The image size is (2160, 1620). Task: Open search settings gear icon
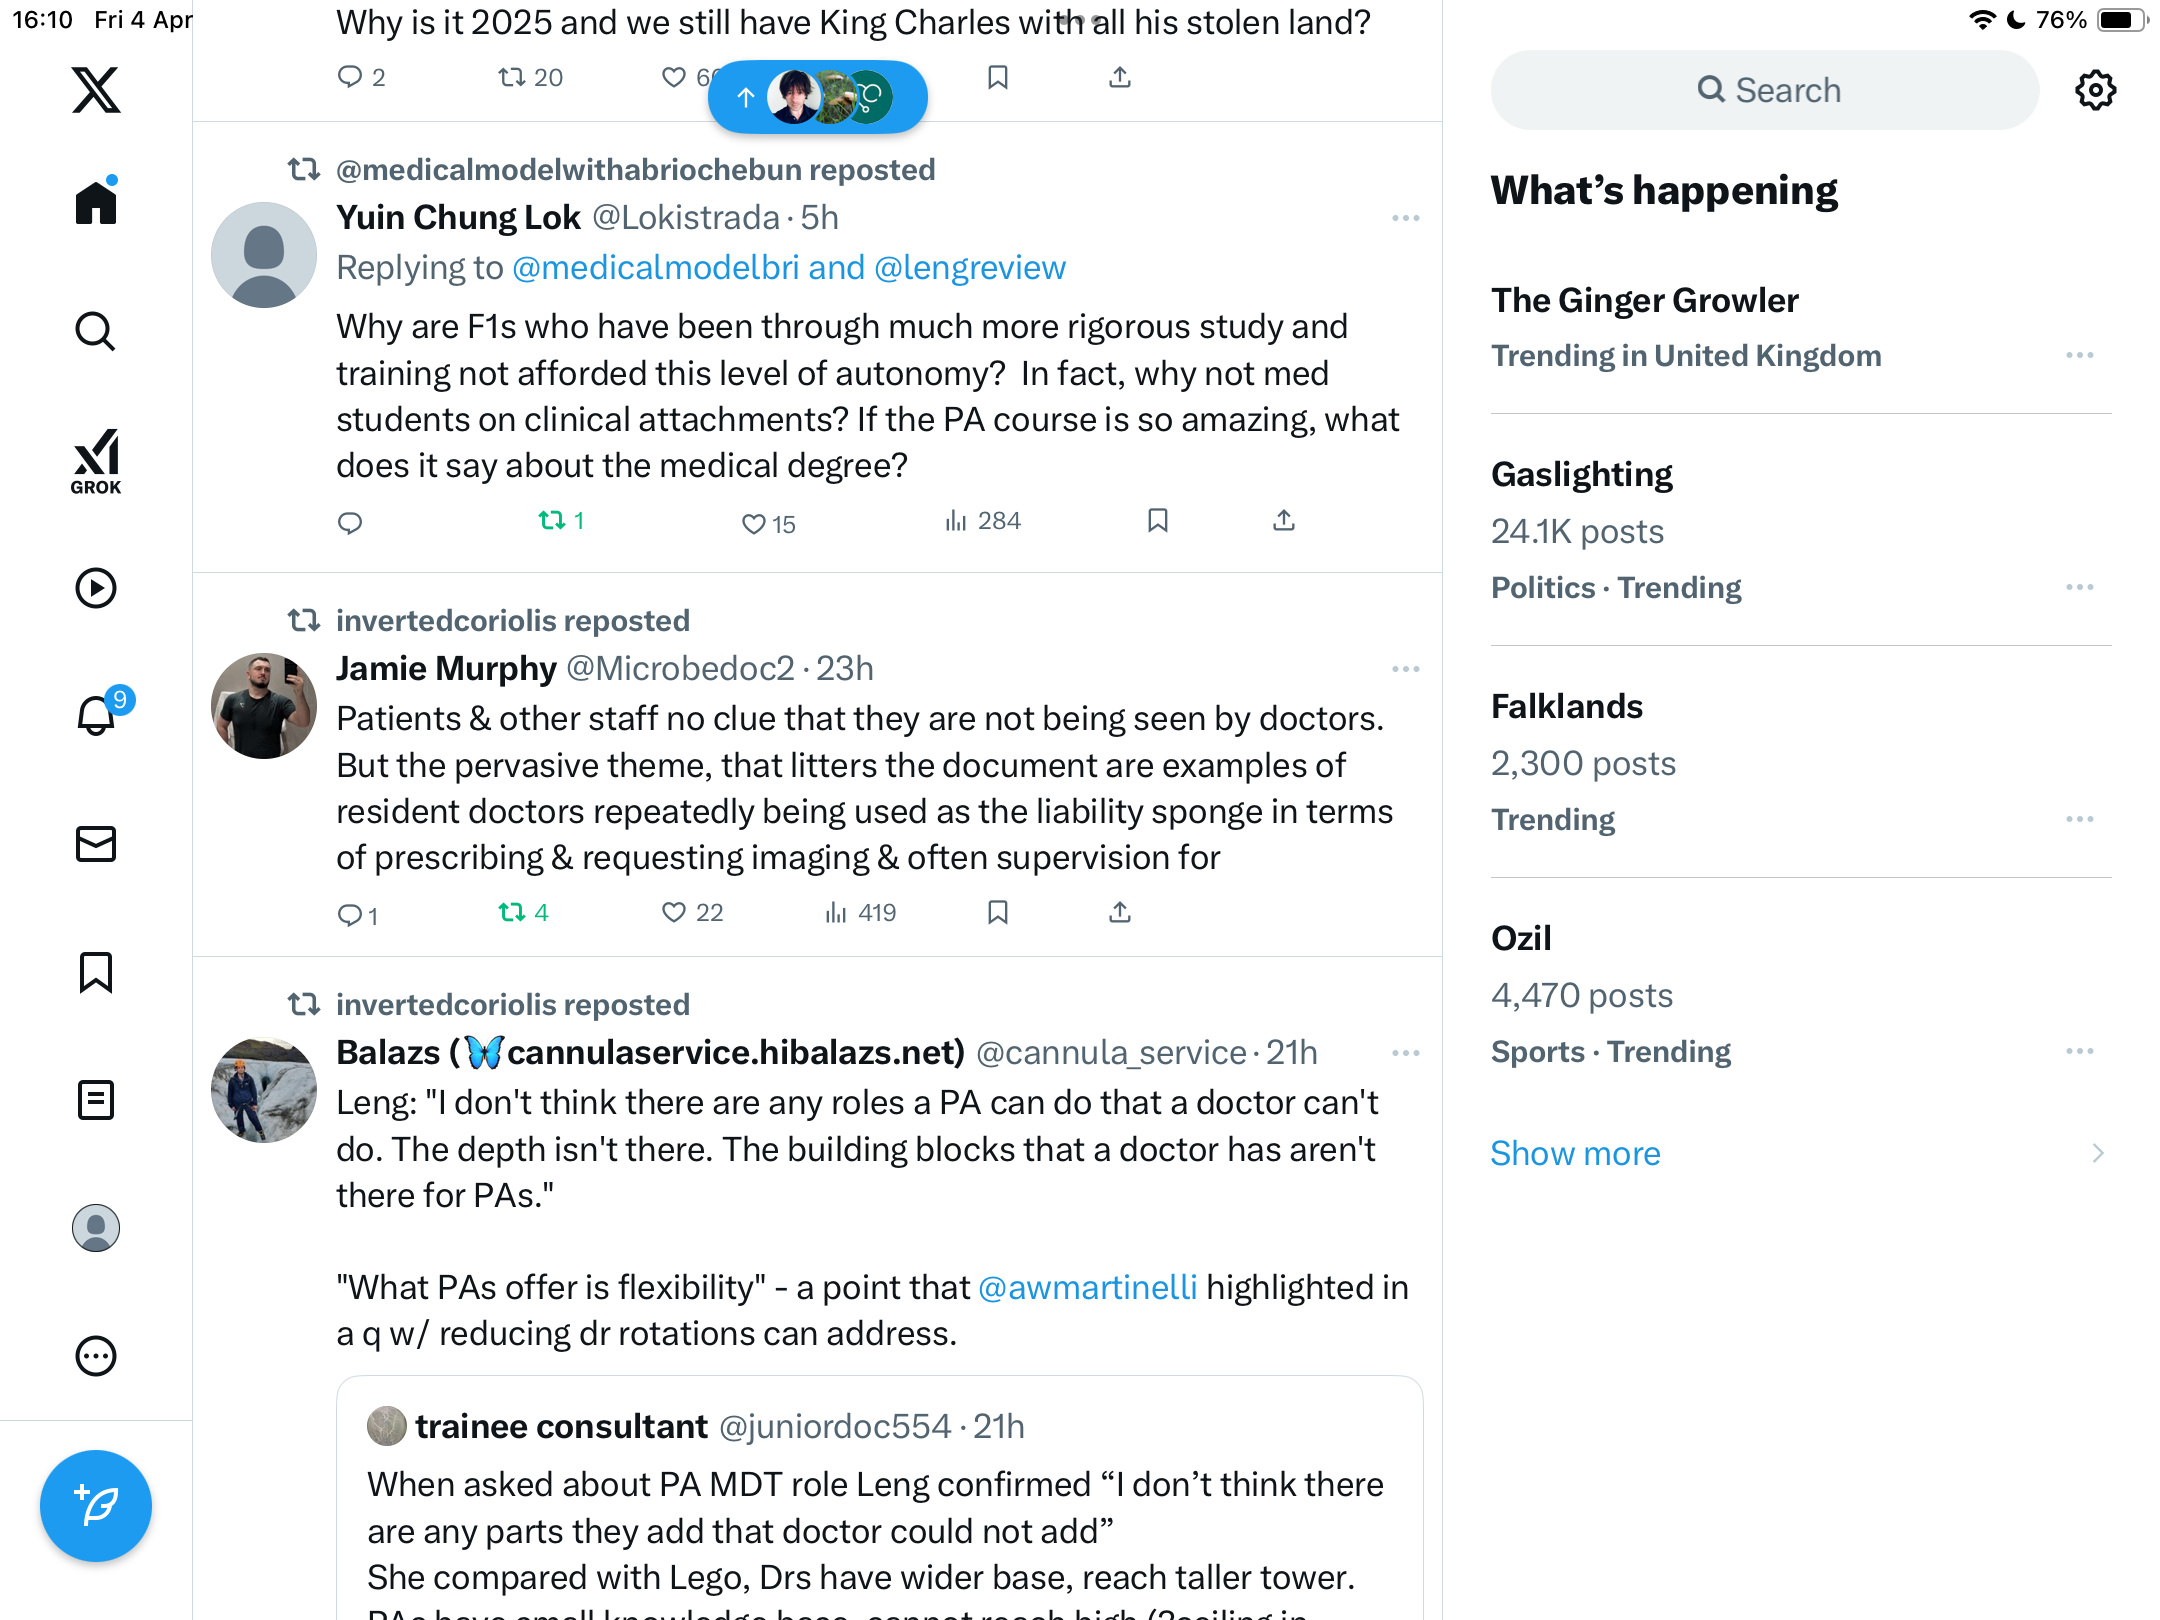click(x=2095, y=90)
